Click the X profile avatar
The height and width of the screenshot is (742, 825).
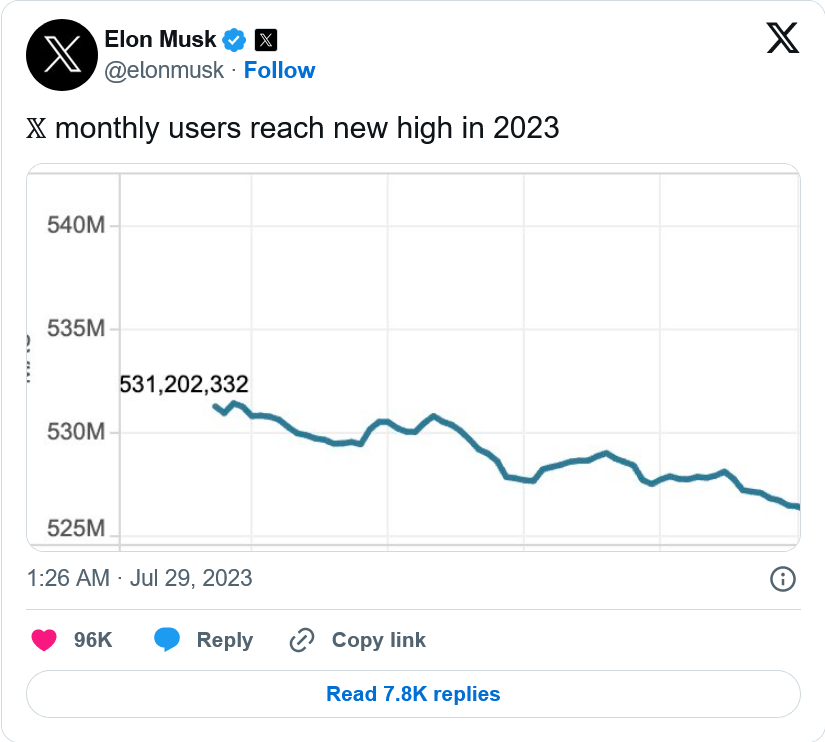coord(62,56)
